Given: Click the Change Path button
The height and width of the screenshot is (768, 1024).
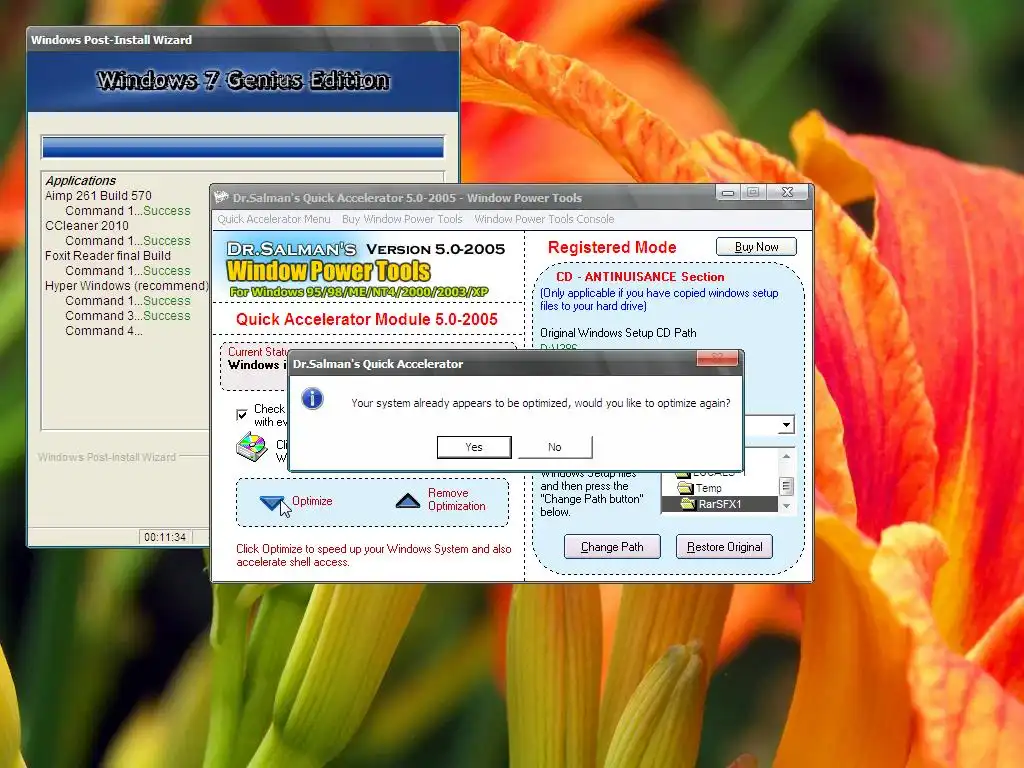Looking at the screenshot, I should click(x=612, y=547).
